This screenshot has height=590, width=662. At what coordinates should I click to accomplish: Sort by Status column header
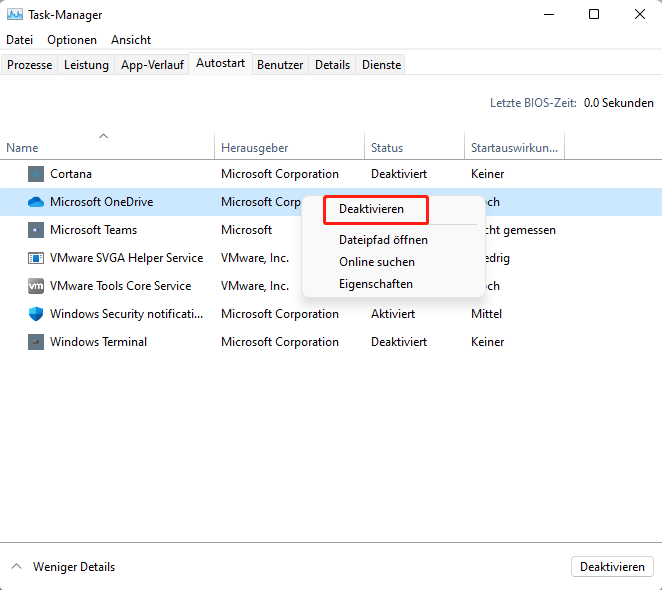point(387,148)
